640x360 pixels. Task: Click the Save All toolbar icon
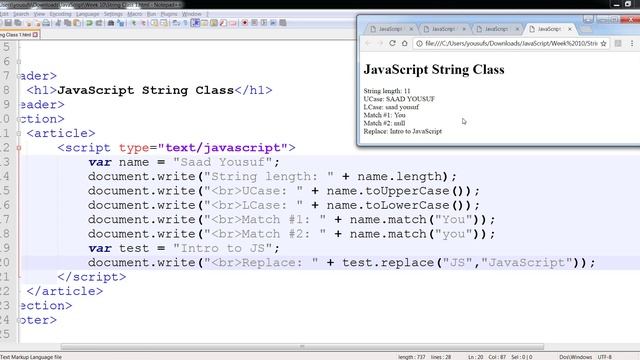[18, 23]
